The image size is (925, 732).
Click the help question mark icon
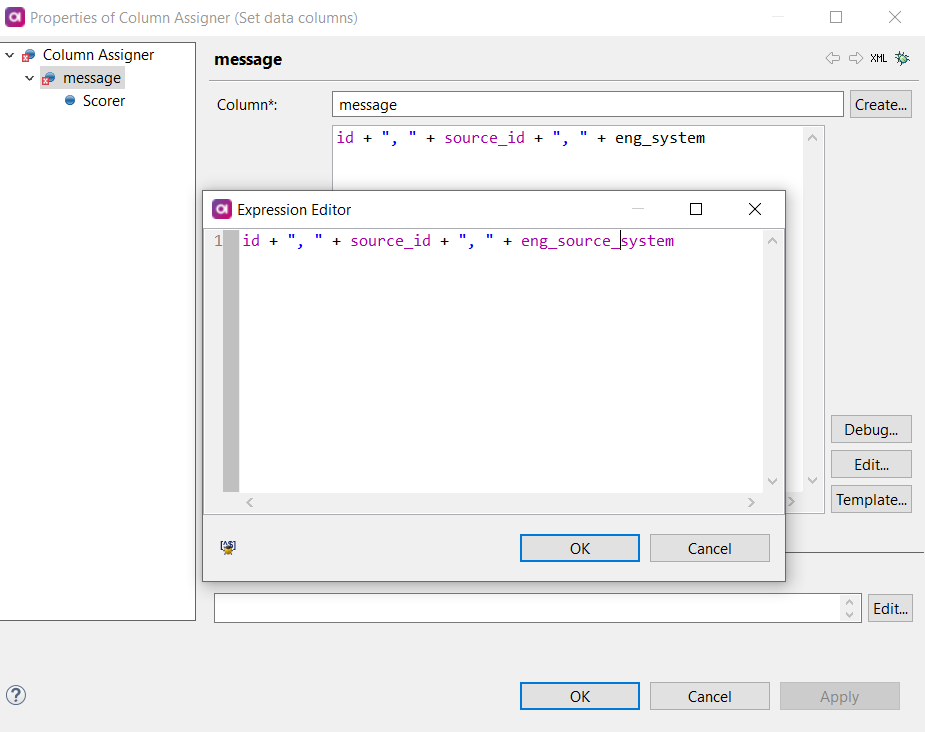point(16,695)
